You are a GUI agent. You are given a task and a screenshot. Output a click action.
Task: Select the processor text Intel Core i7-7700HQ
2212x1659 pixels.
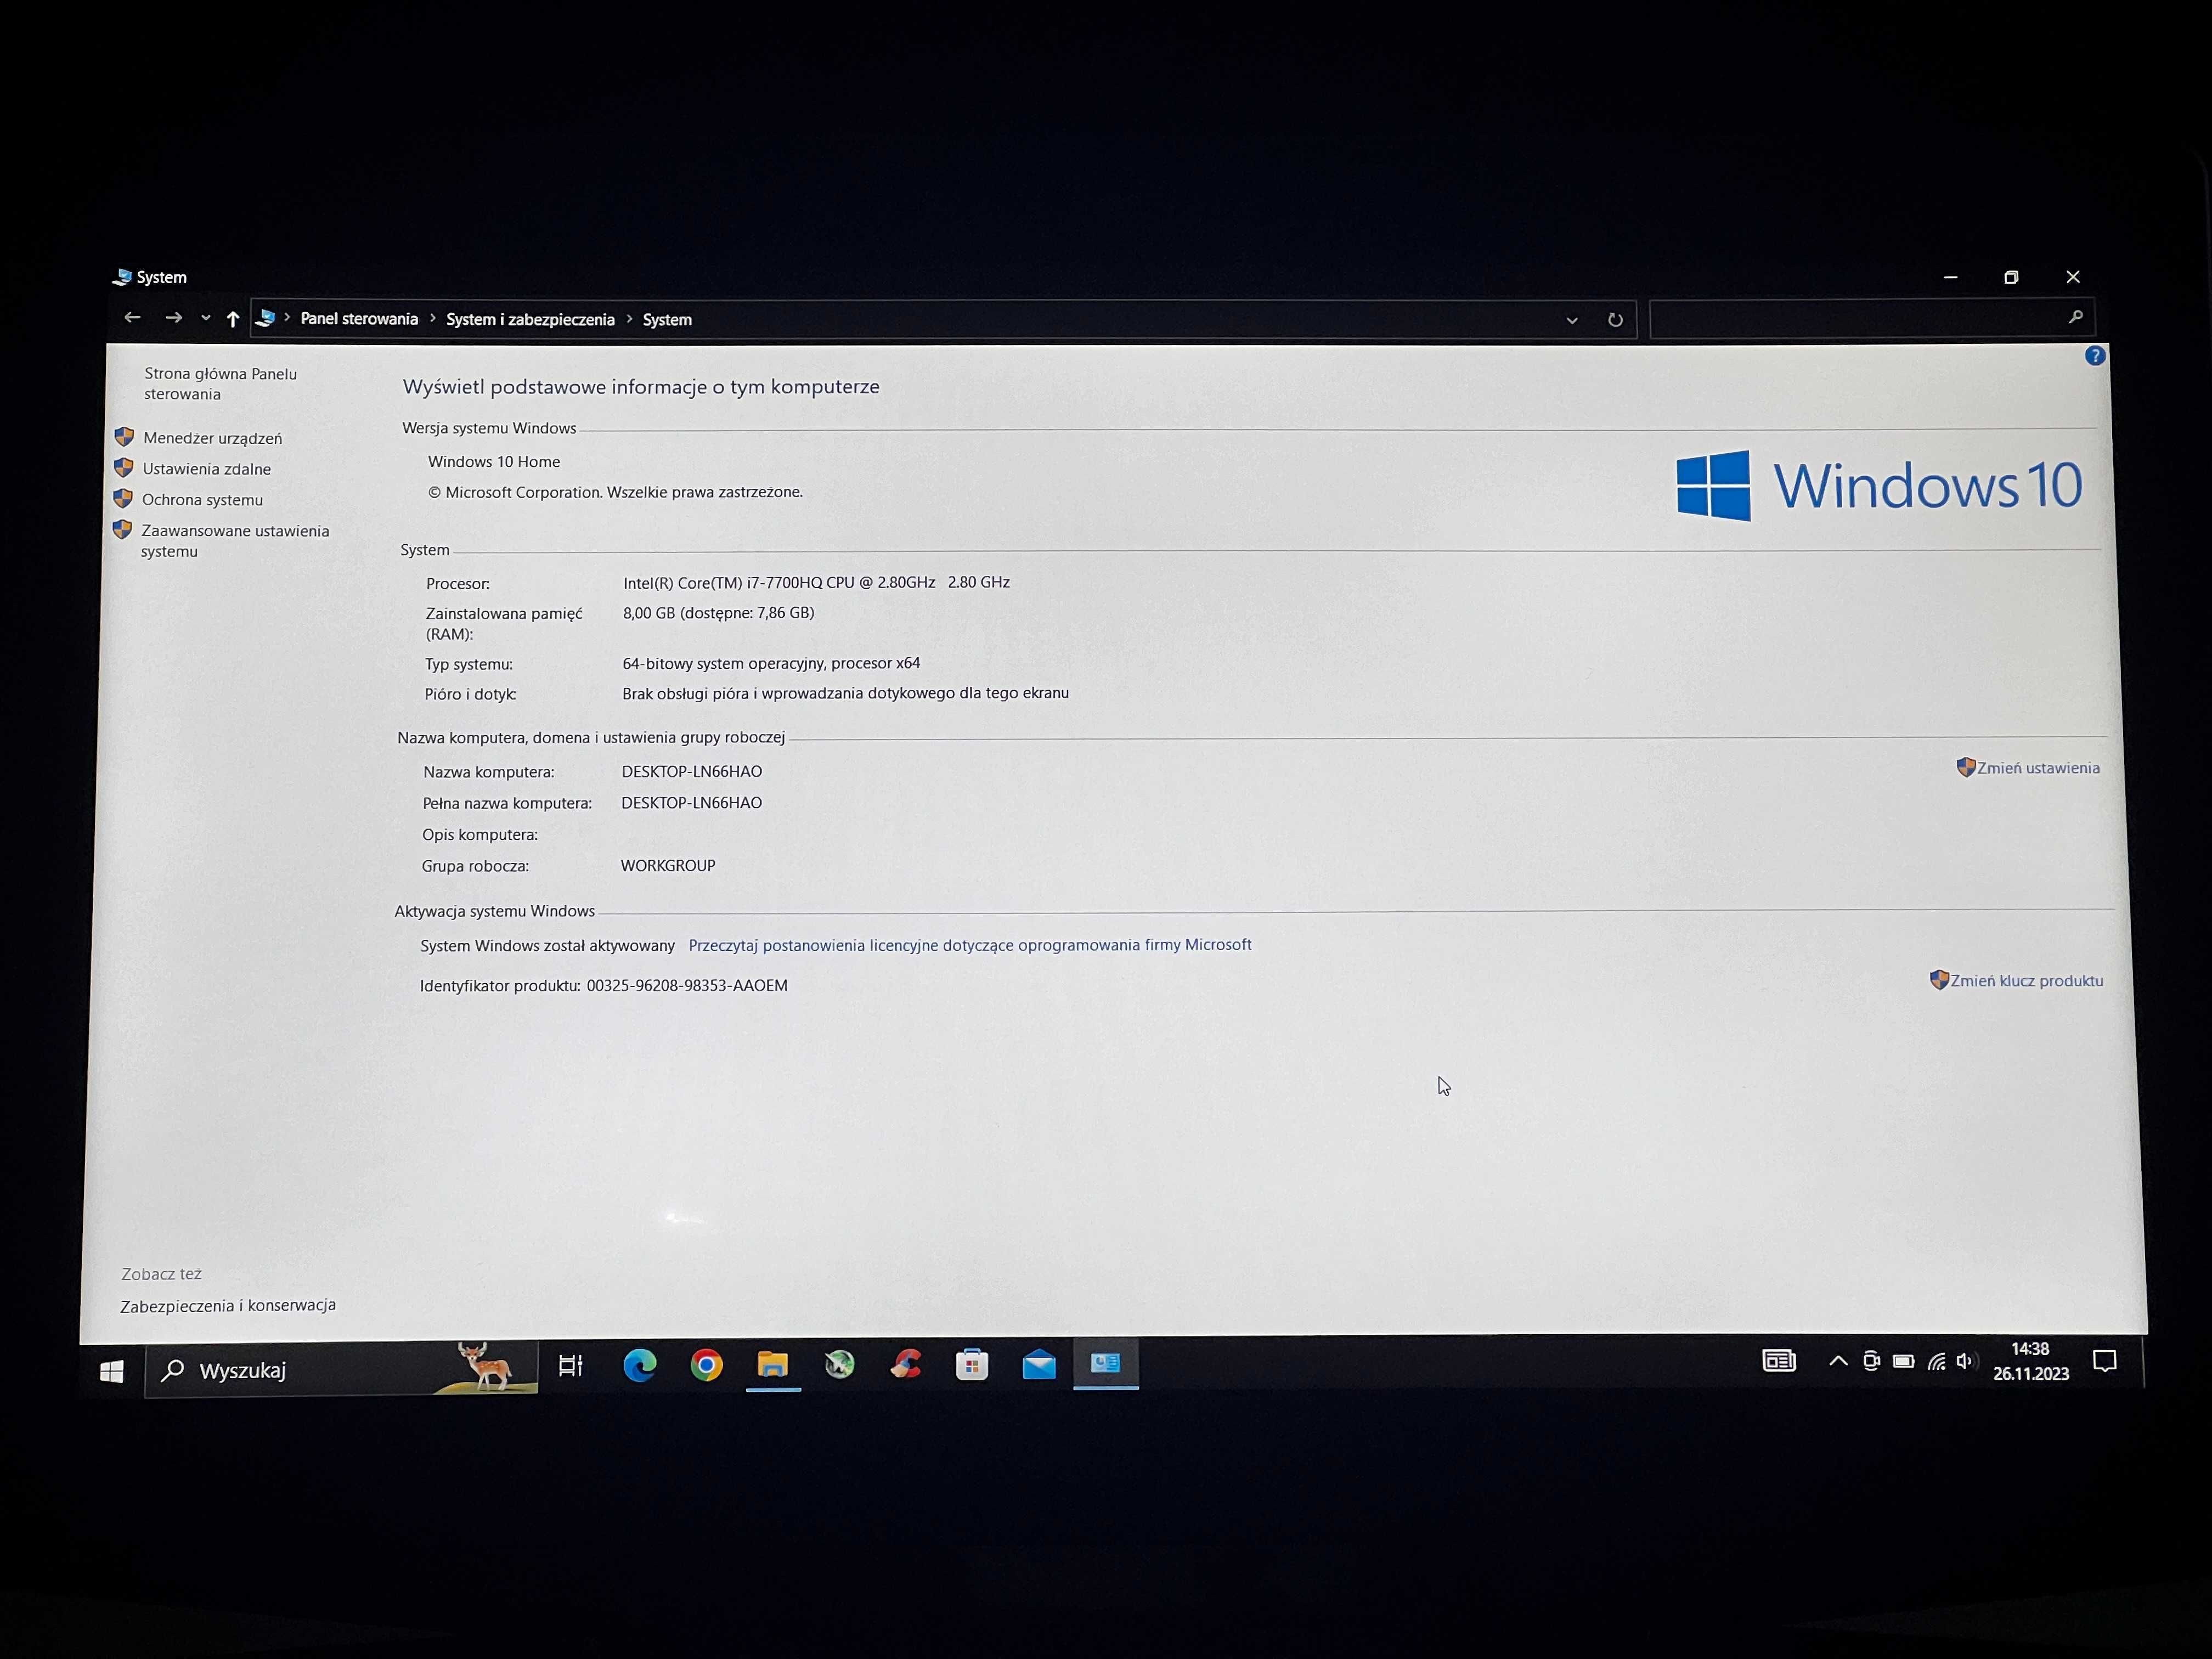coord(816,582)
